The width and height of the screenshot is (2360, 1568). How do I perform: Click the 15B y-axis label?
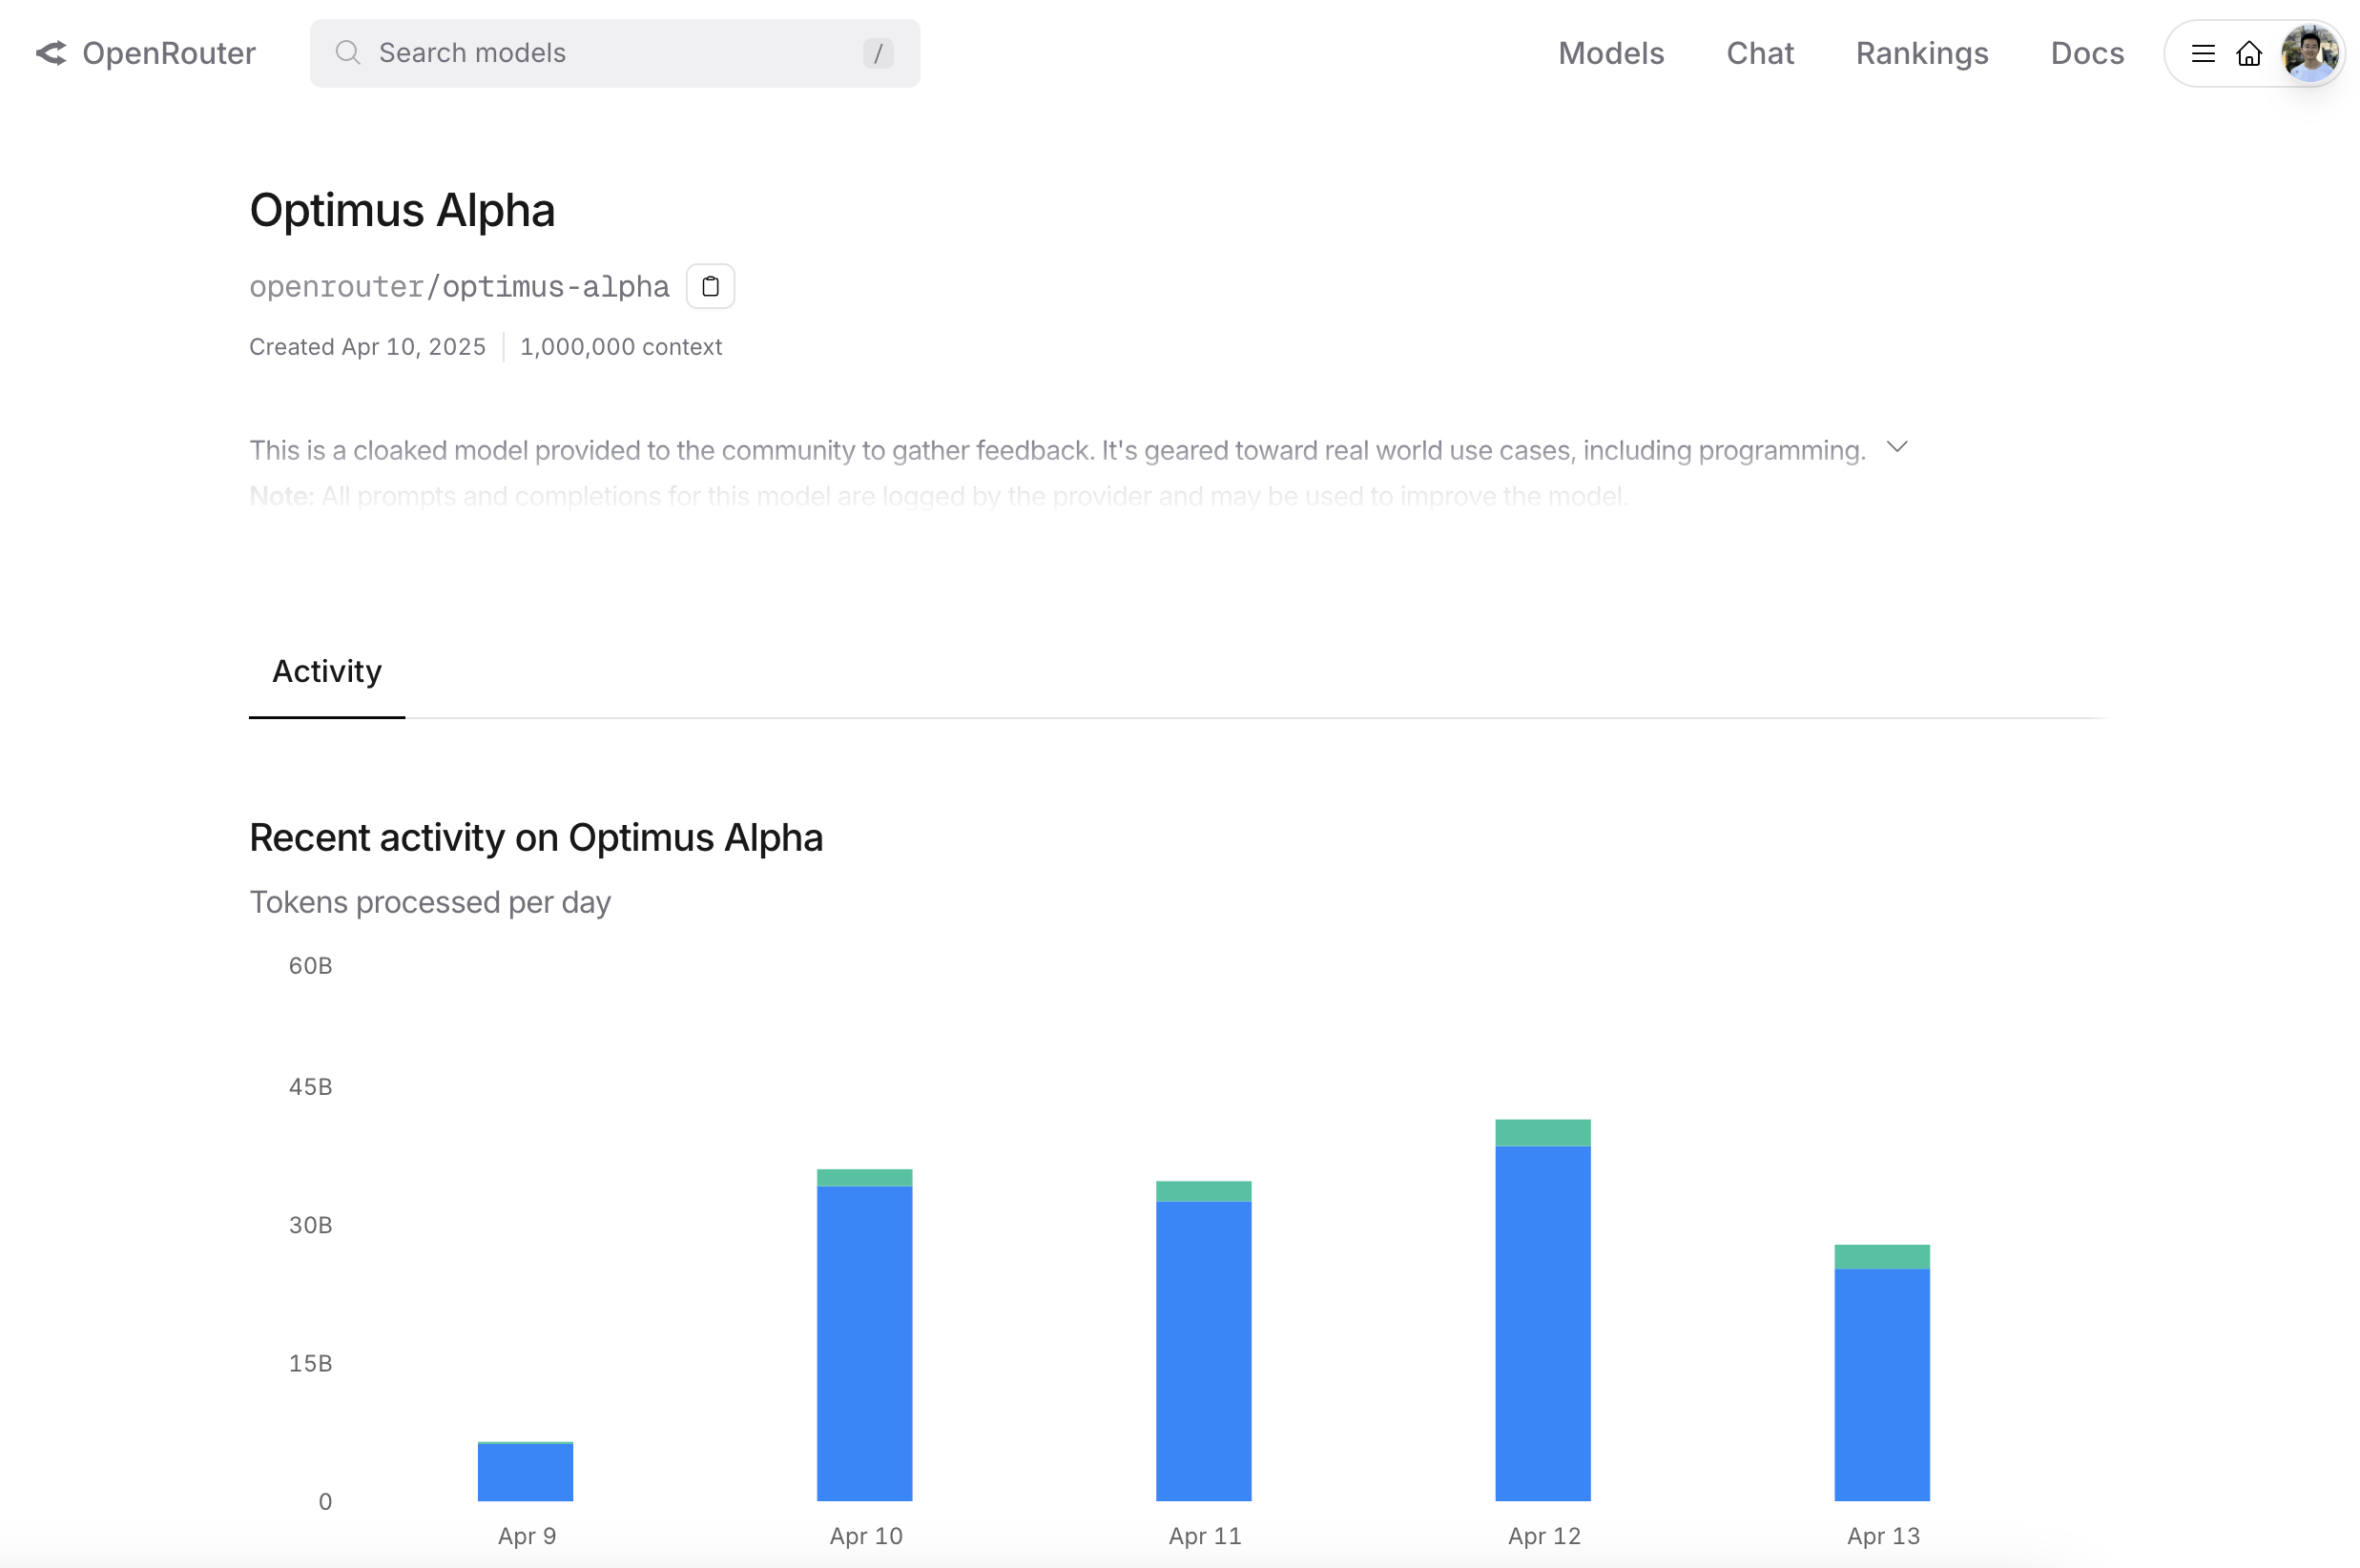tap(310, 1363)
